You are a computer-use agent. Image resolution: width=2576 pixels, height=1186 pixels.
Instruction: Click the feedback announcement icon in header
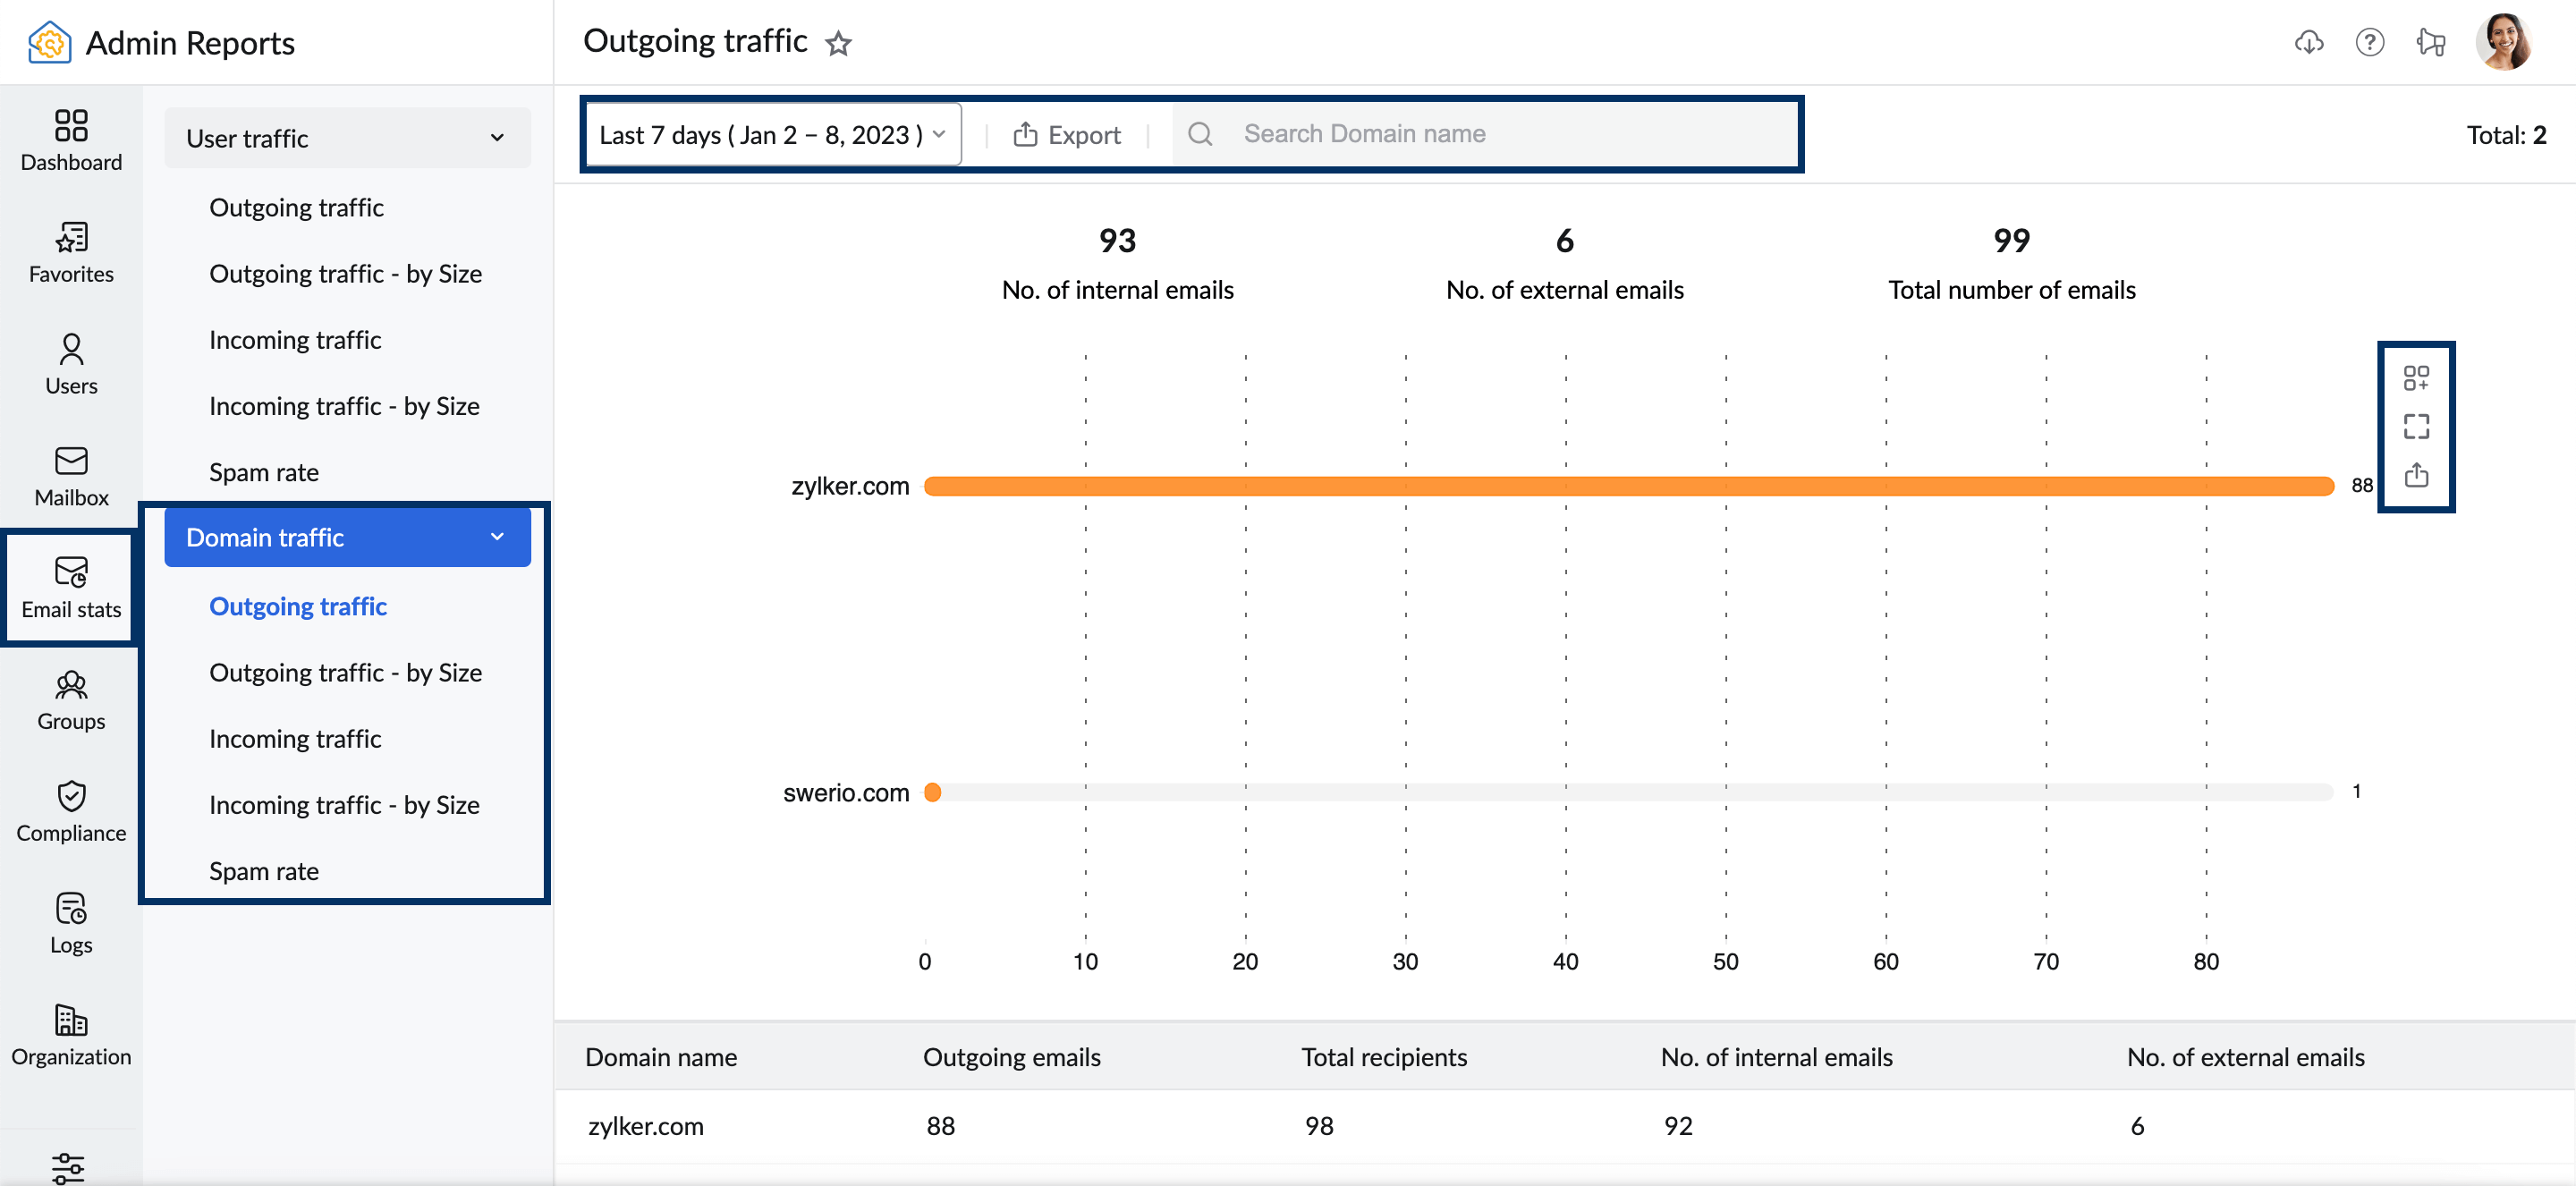(2431, 43)
